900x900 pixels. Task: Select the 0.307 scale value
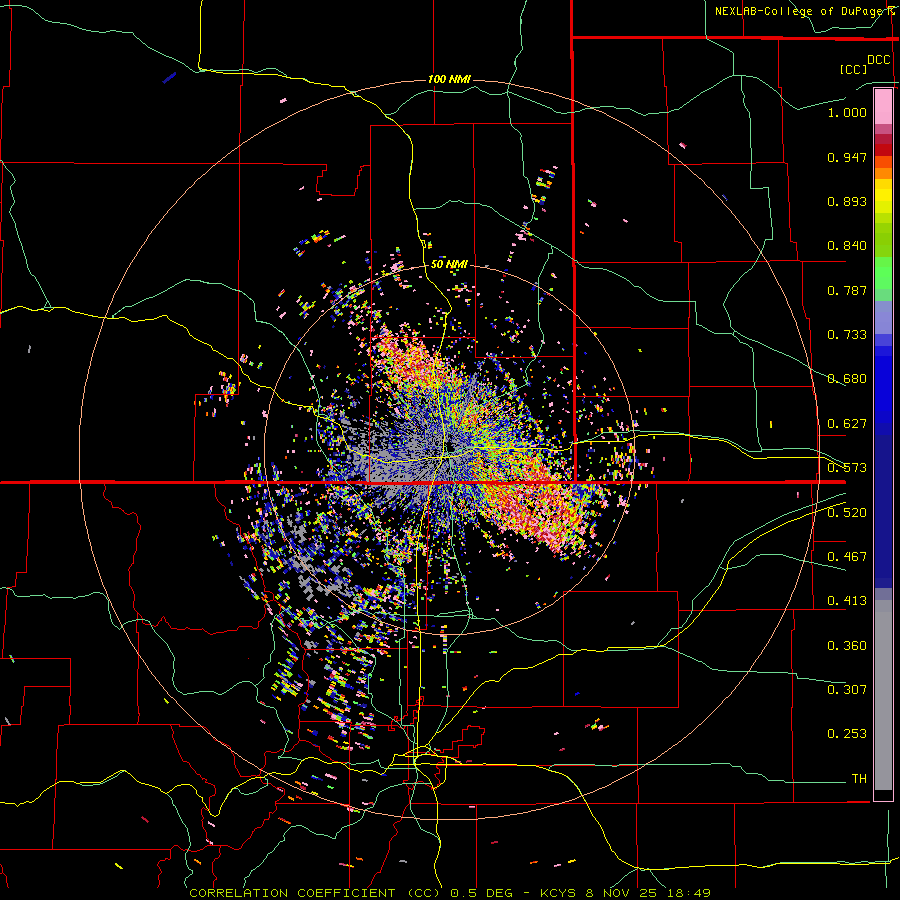(x=847, y=690)
